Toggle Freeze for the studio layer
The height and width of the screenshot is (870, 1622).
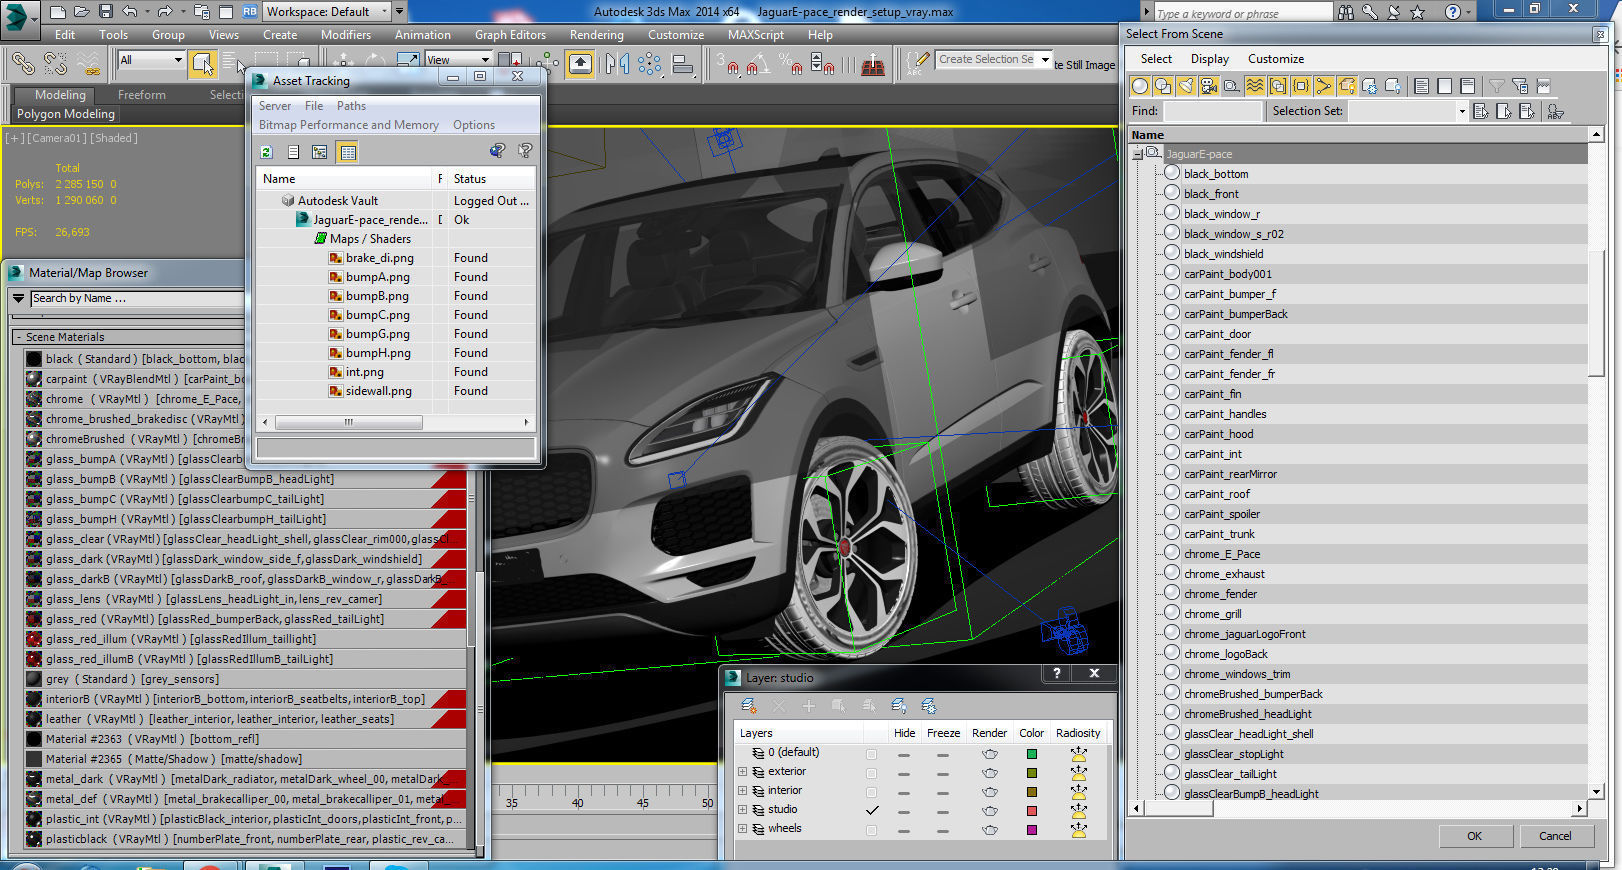(943, 811)
